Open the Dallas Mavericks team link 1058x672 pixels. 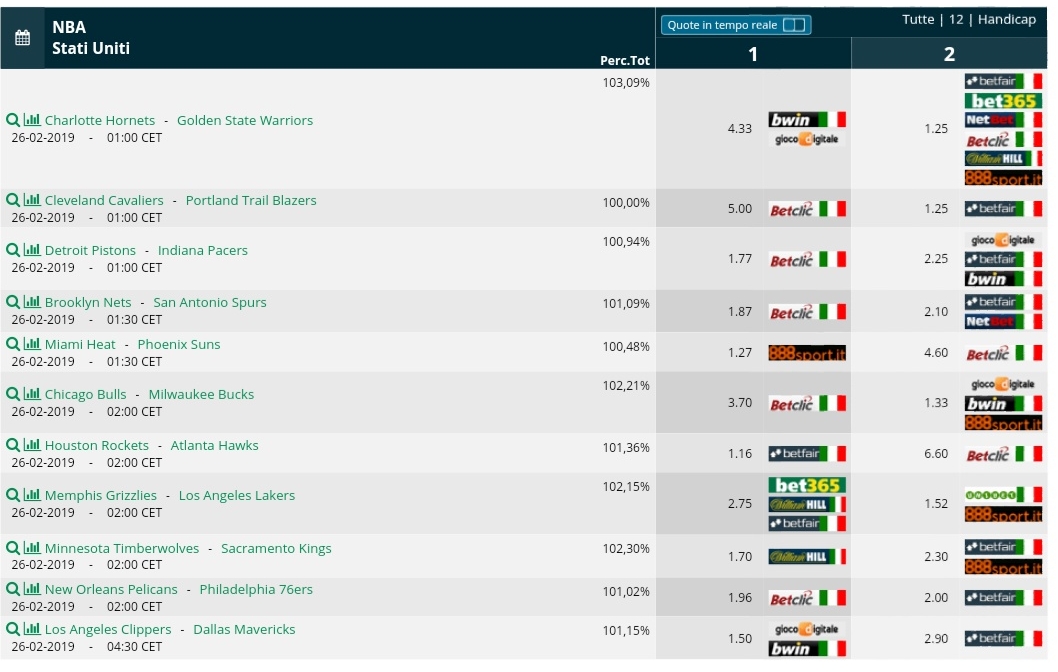pos(244,629)
